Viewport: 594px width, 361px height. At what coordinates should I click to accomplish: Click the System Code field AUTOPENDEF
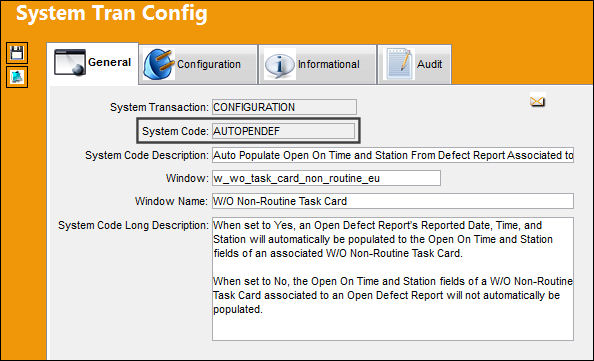pos(283,131)
